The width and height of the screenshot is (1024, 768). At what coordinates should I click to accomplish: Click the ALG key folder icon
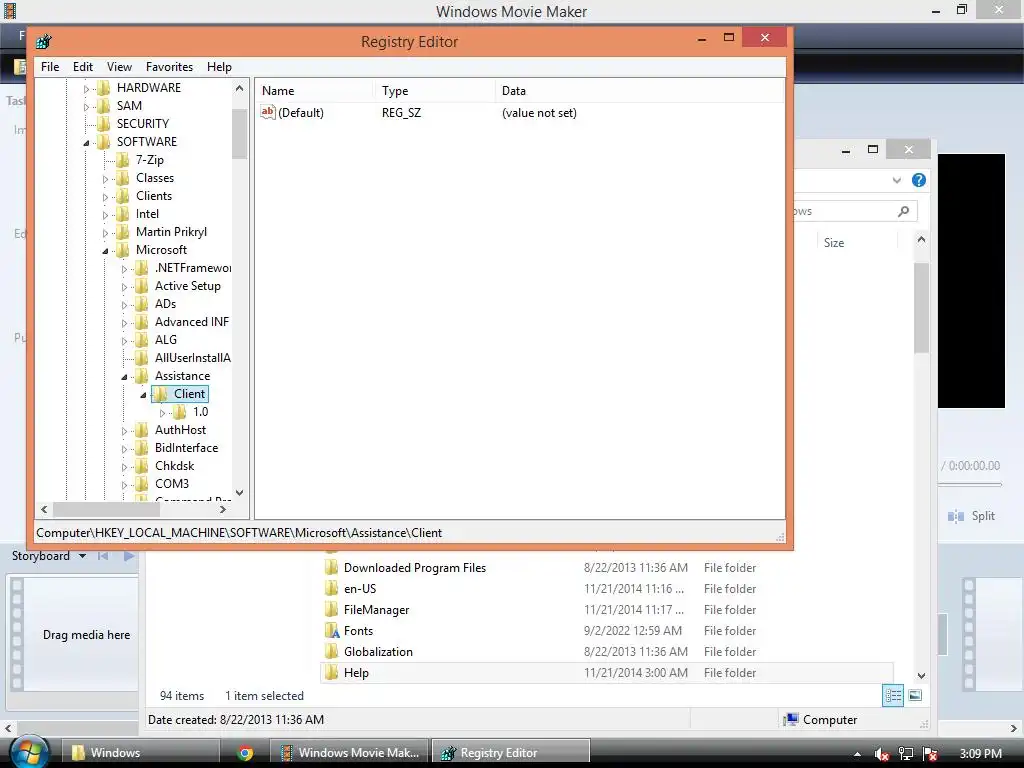pyautogui.click(x=141, y=340)
